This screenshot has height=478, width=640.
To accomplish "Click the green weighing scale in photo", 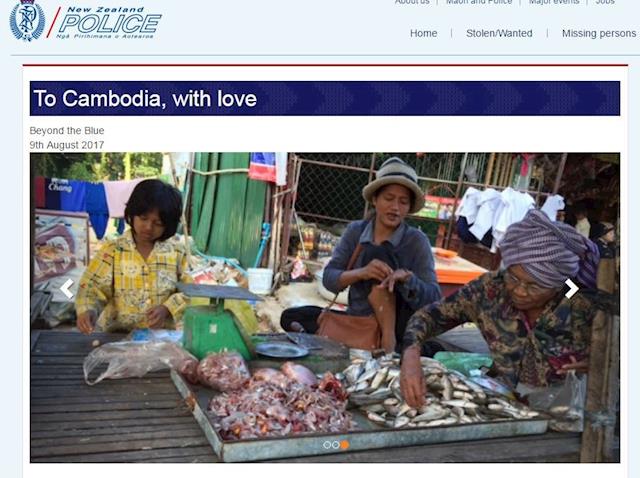I will pyautogui.click(x=218, y=320).
